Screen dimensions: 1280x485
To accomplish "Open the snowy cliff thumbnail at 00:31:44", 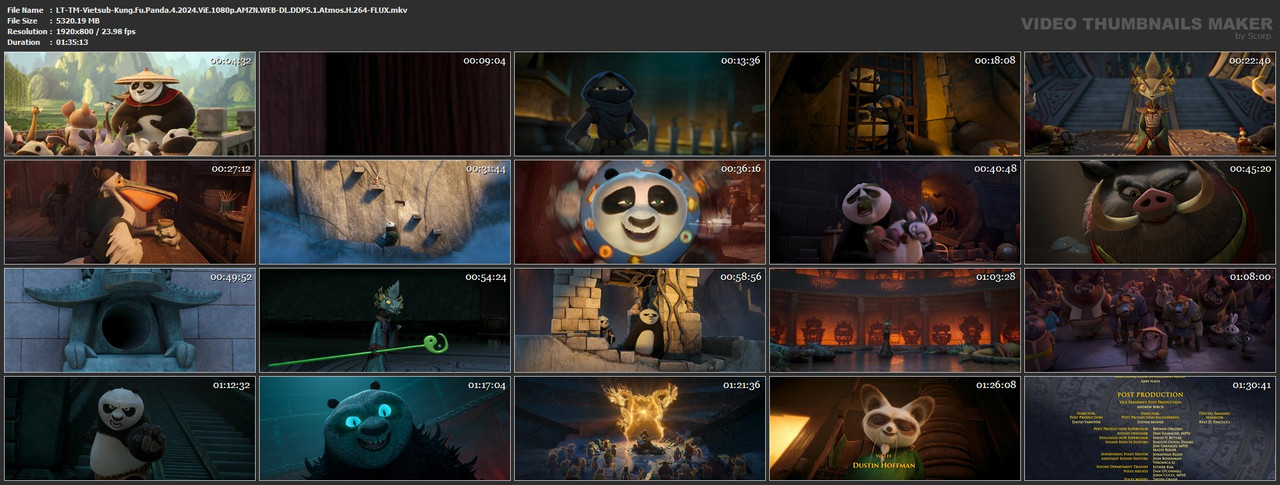I will pos(385,212).
